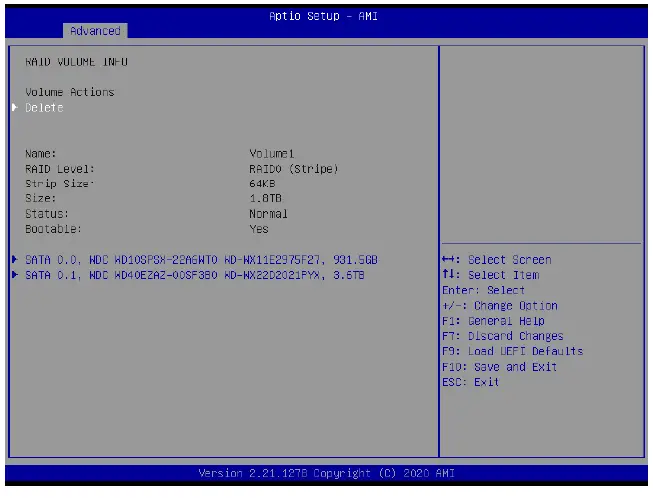Expand arrow beside SATA 0.1 drive

(x=15, y=275)
